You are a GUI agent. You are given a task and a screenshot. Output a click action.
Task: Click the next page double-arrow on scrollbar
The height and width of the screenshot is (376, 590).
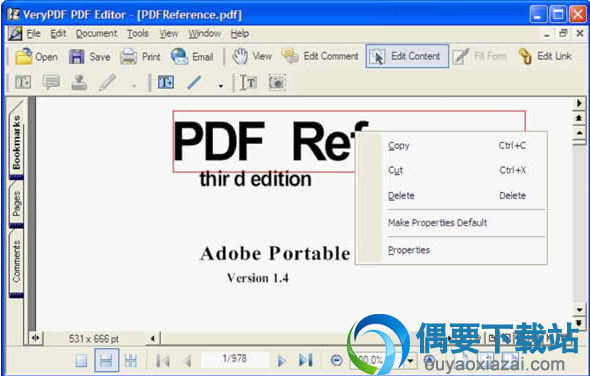tap(579, 323)
